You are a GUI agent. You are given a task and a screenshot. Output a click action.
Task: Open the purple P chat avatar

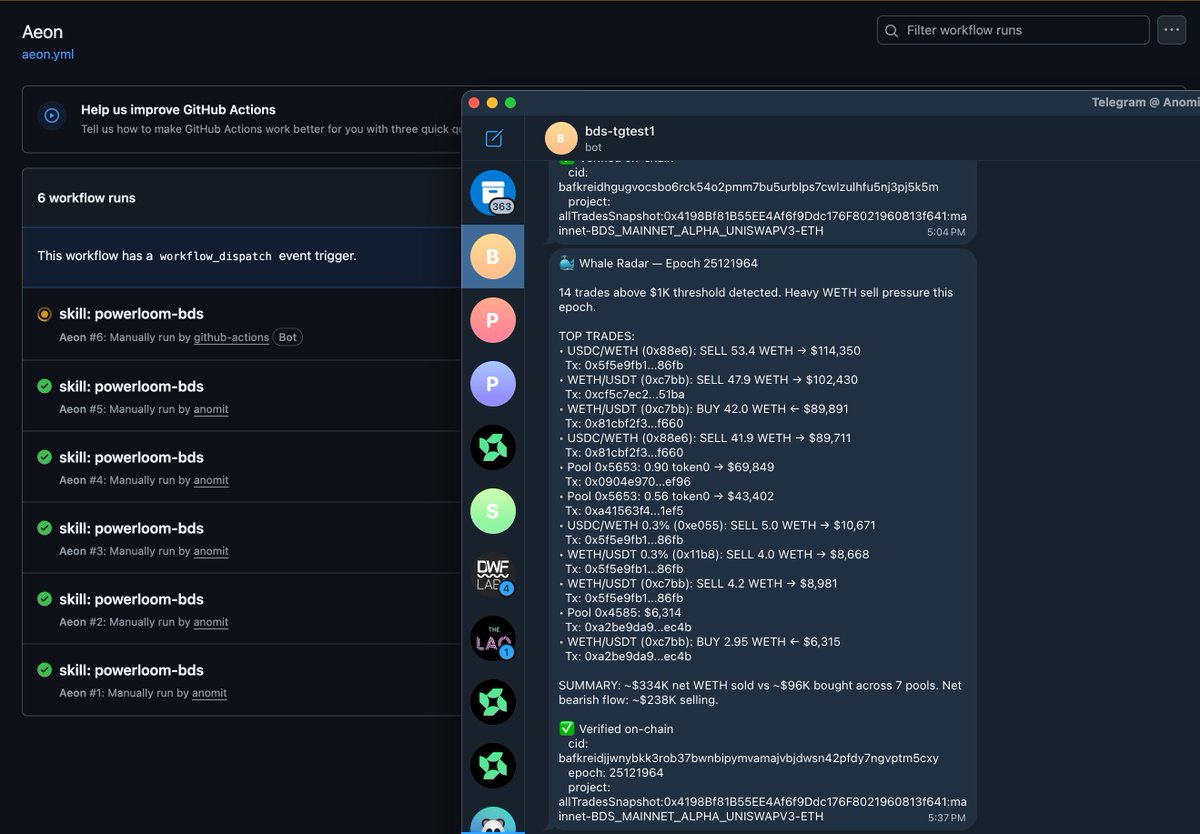pos(493,384)
